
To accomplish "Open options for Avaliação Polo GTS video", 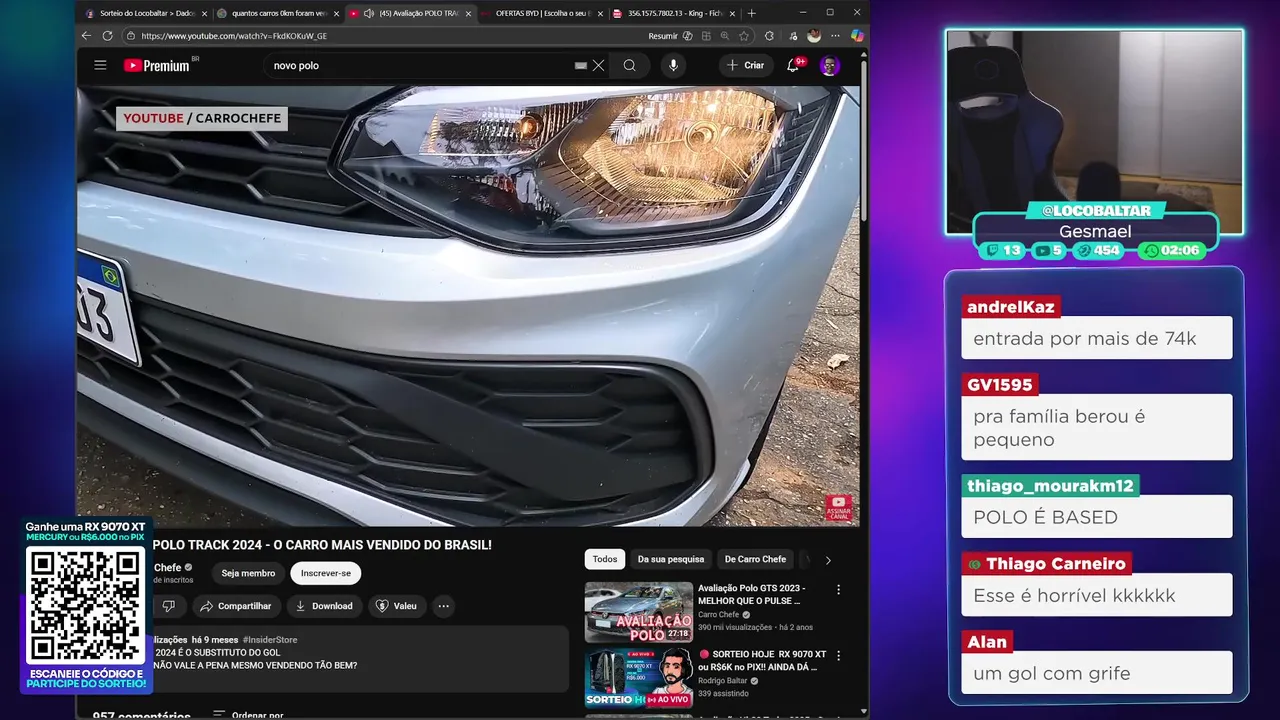I will [838, 590].
